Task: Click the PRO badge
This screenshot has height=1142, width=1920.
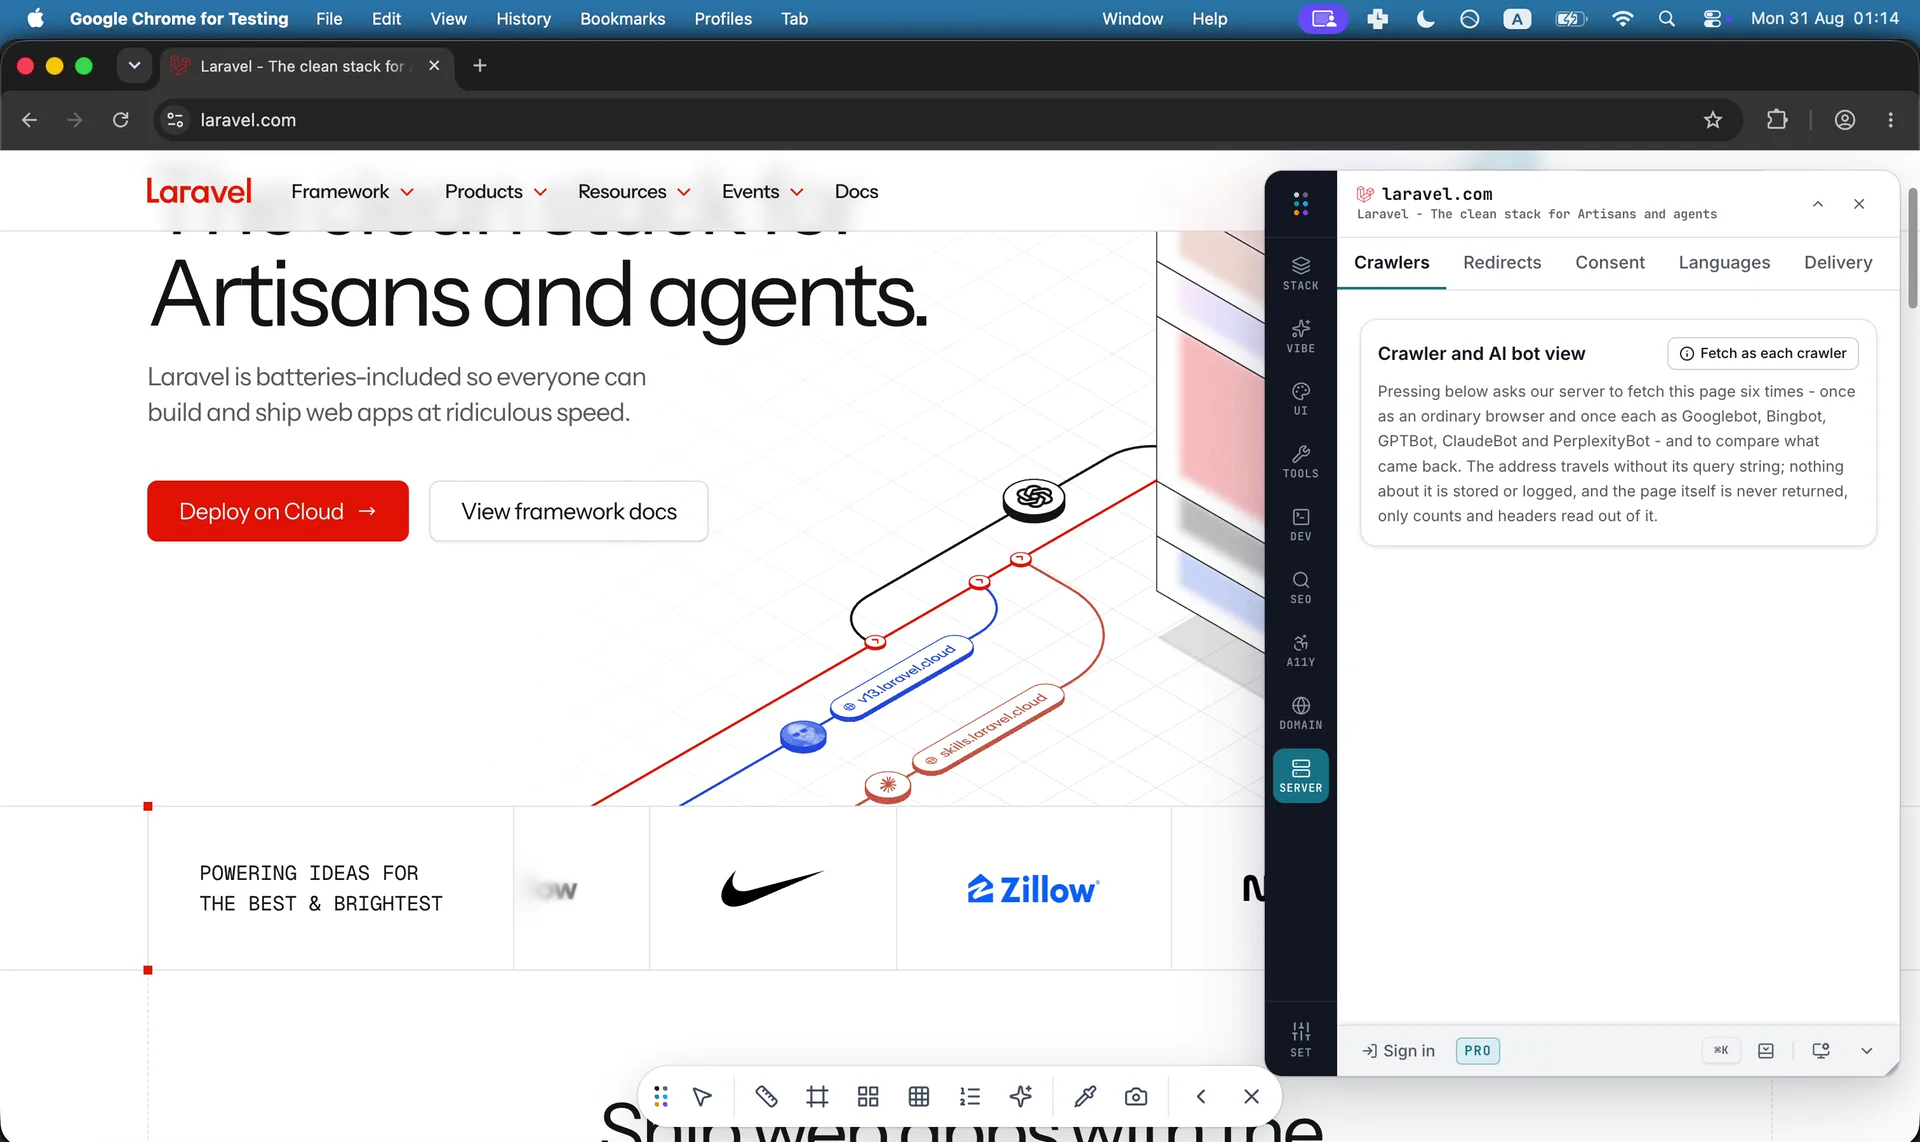Action: pos(1477,1051)
